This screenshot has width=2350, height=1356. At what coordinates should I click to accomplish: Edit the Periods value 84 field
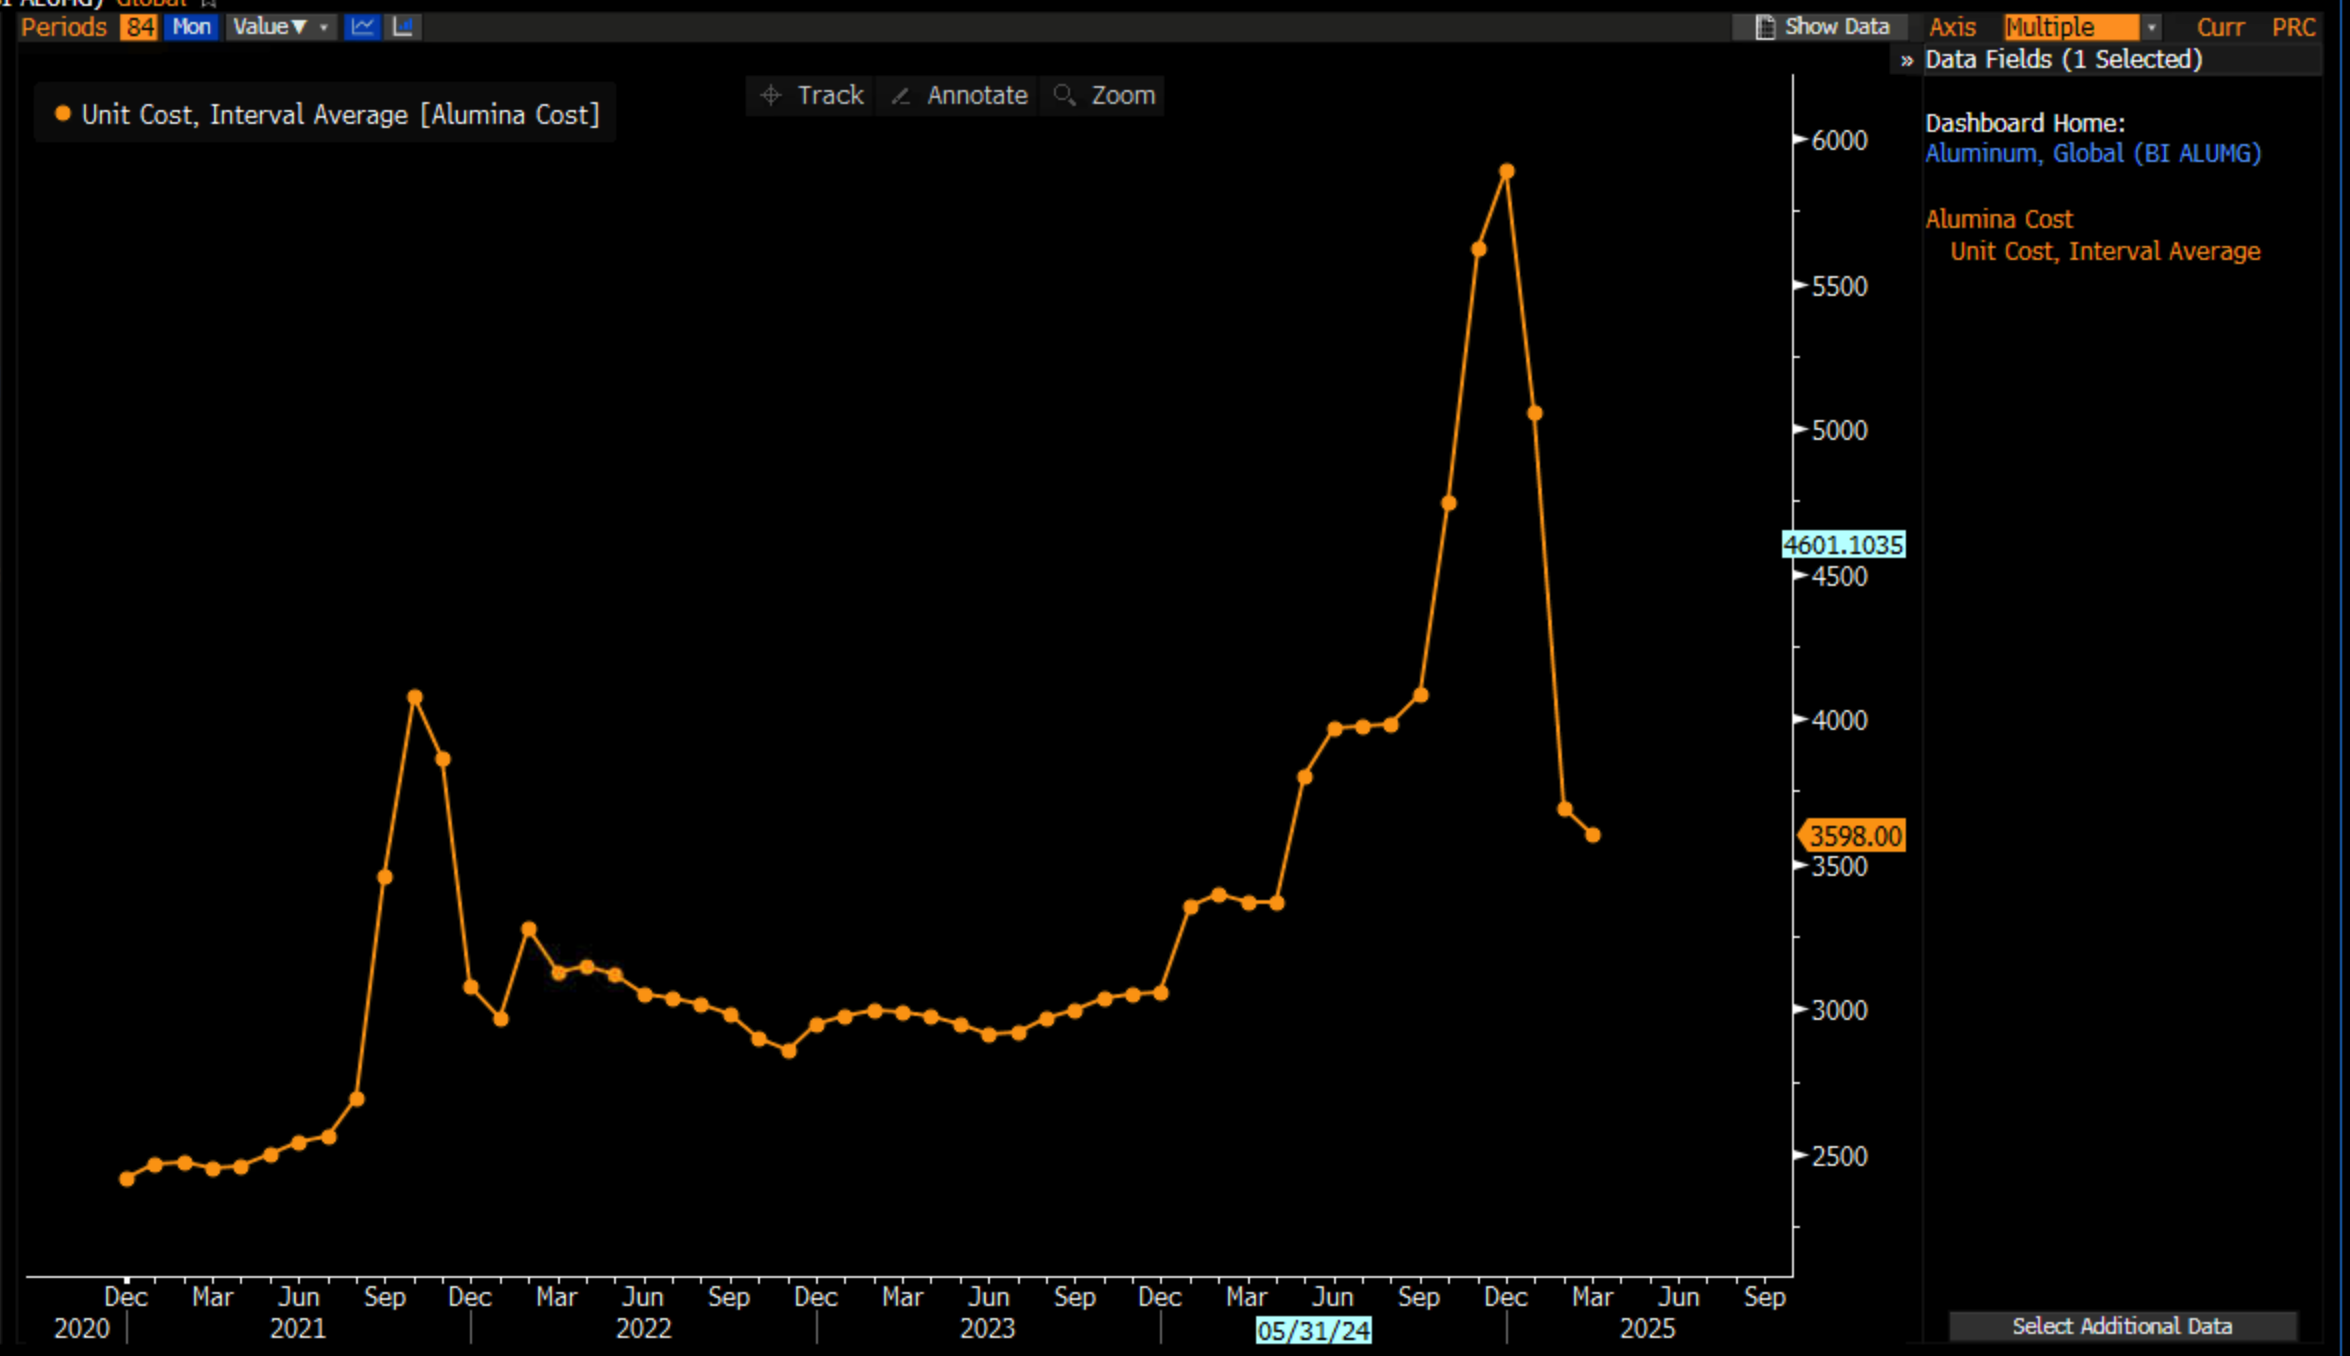pos(139,27)
